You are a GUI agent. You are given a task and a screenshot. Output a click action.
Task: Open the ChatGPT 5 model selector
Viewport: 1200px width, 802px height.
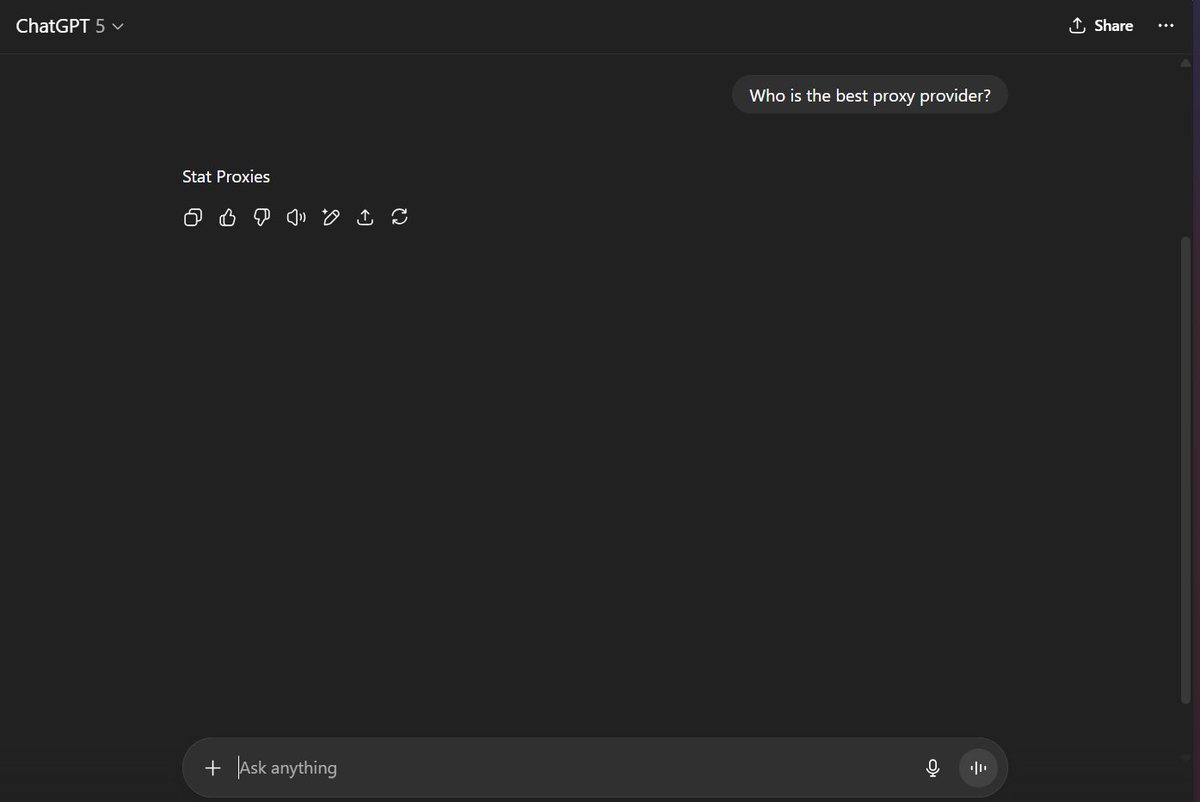[x=70, y=26]
